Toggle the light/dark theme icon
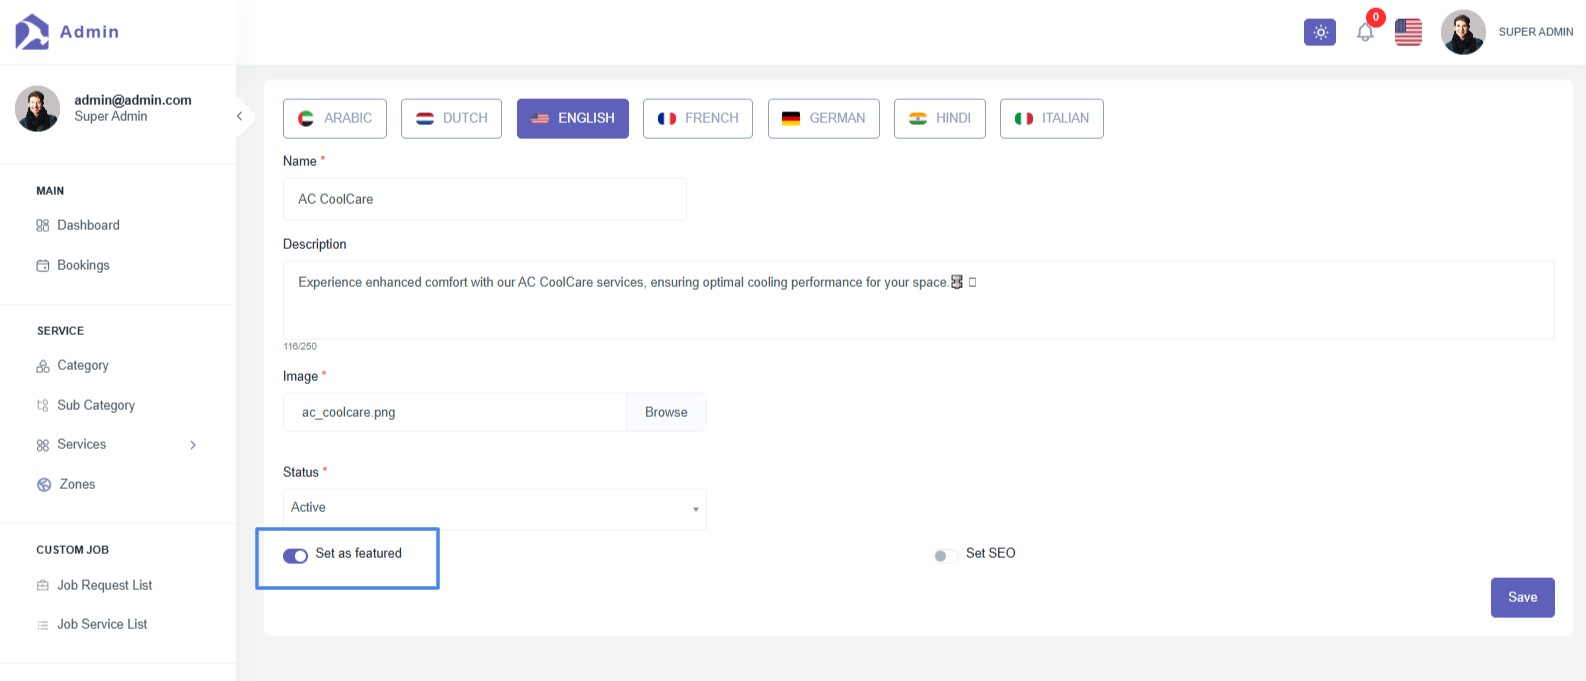 (x=1320, y=32)
